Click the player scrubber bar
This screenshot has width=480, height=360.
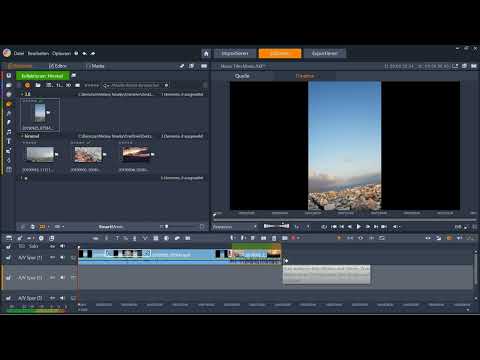click(345, 220)
